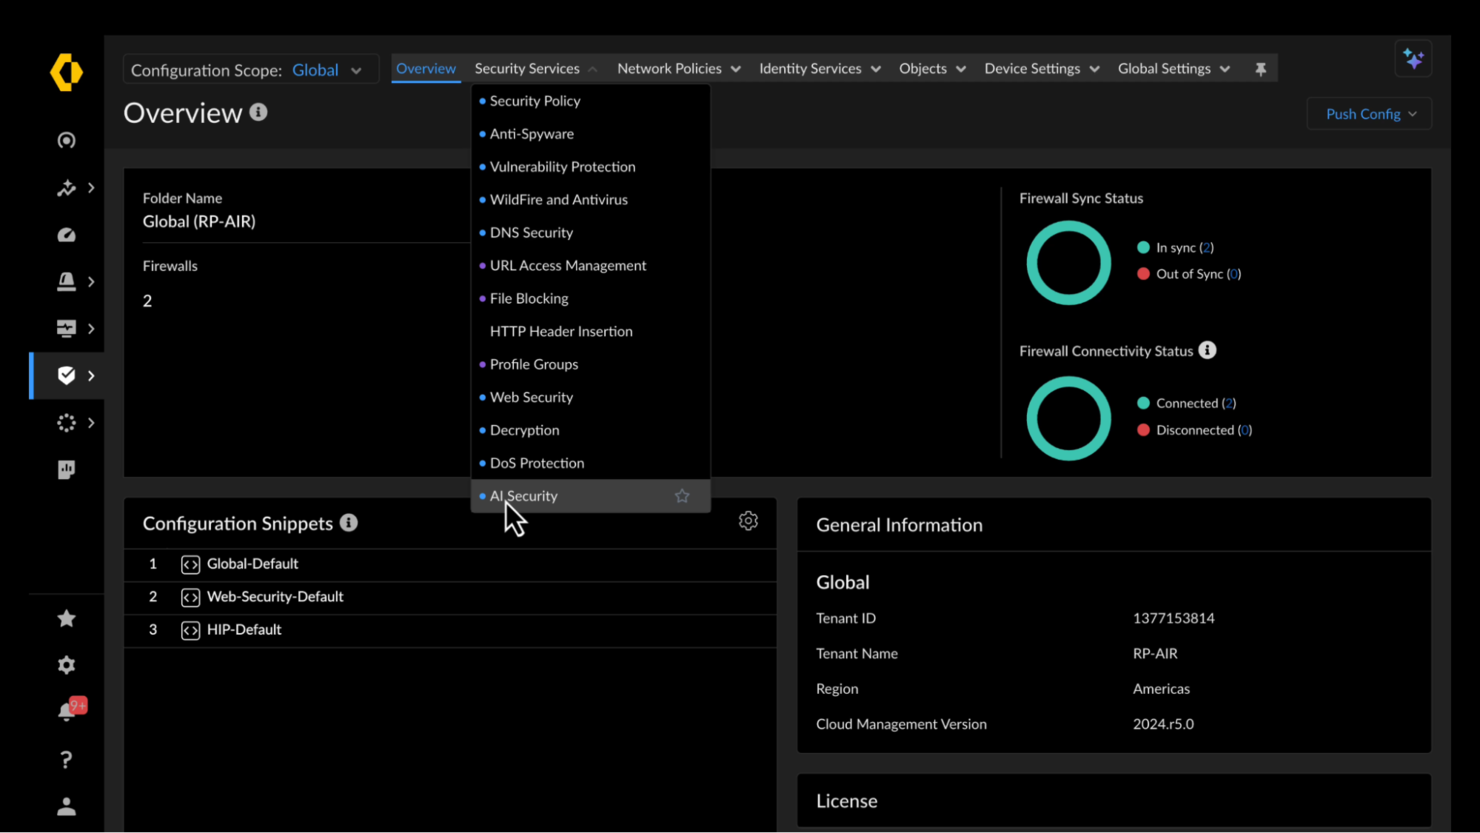Expand the Network Policies menu

(678, 68)
